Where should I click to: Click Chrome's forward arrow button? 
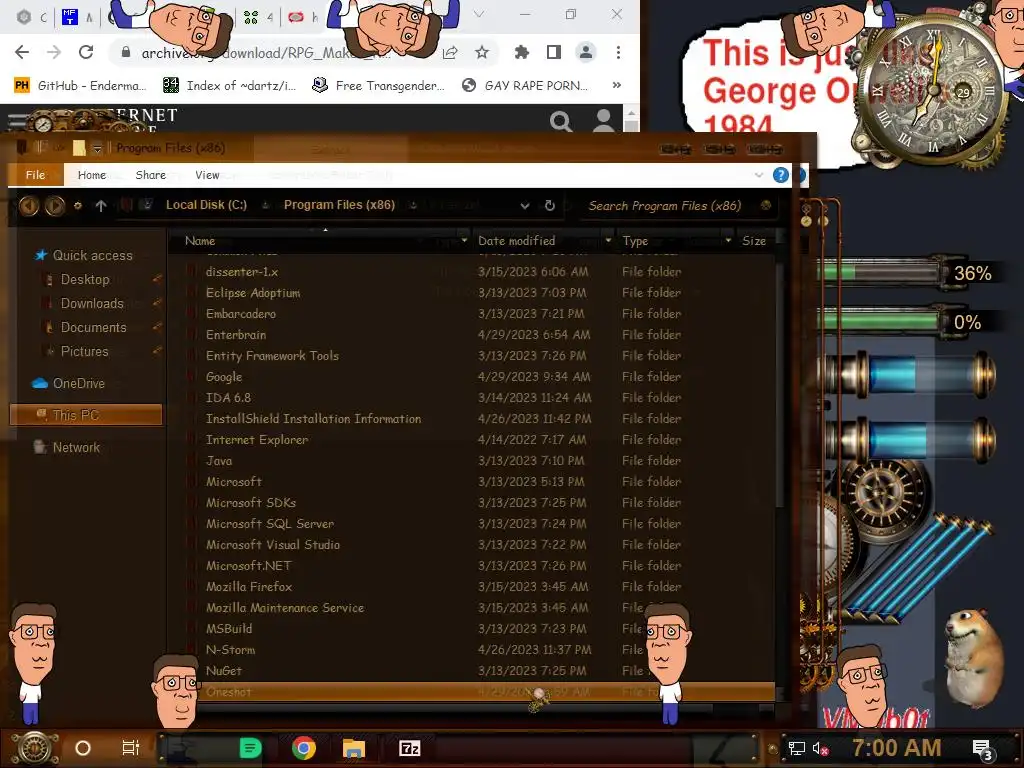[54, 52]
